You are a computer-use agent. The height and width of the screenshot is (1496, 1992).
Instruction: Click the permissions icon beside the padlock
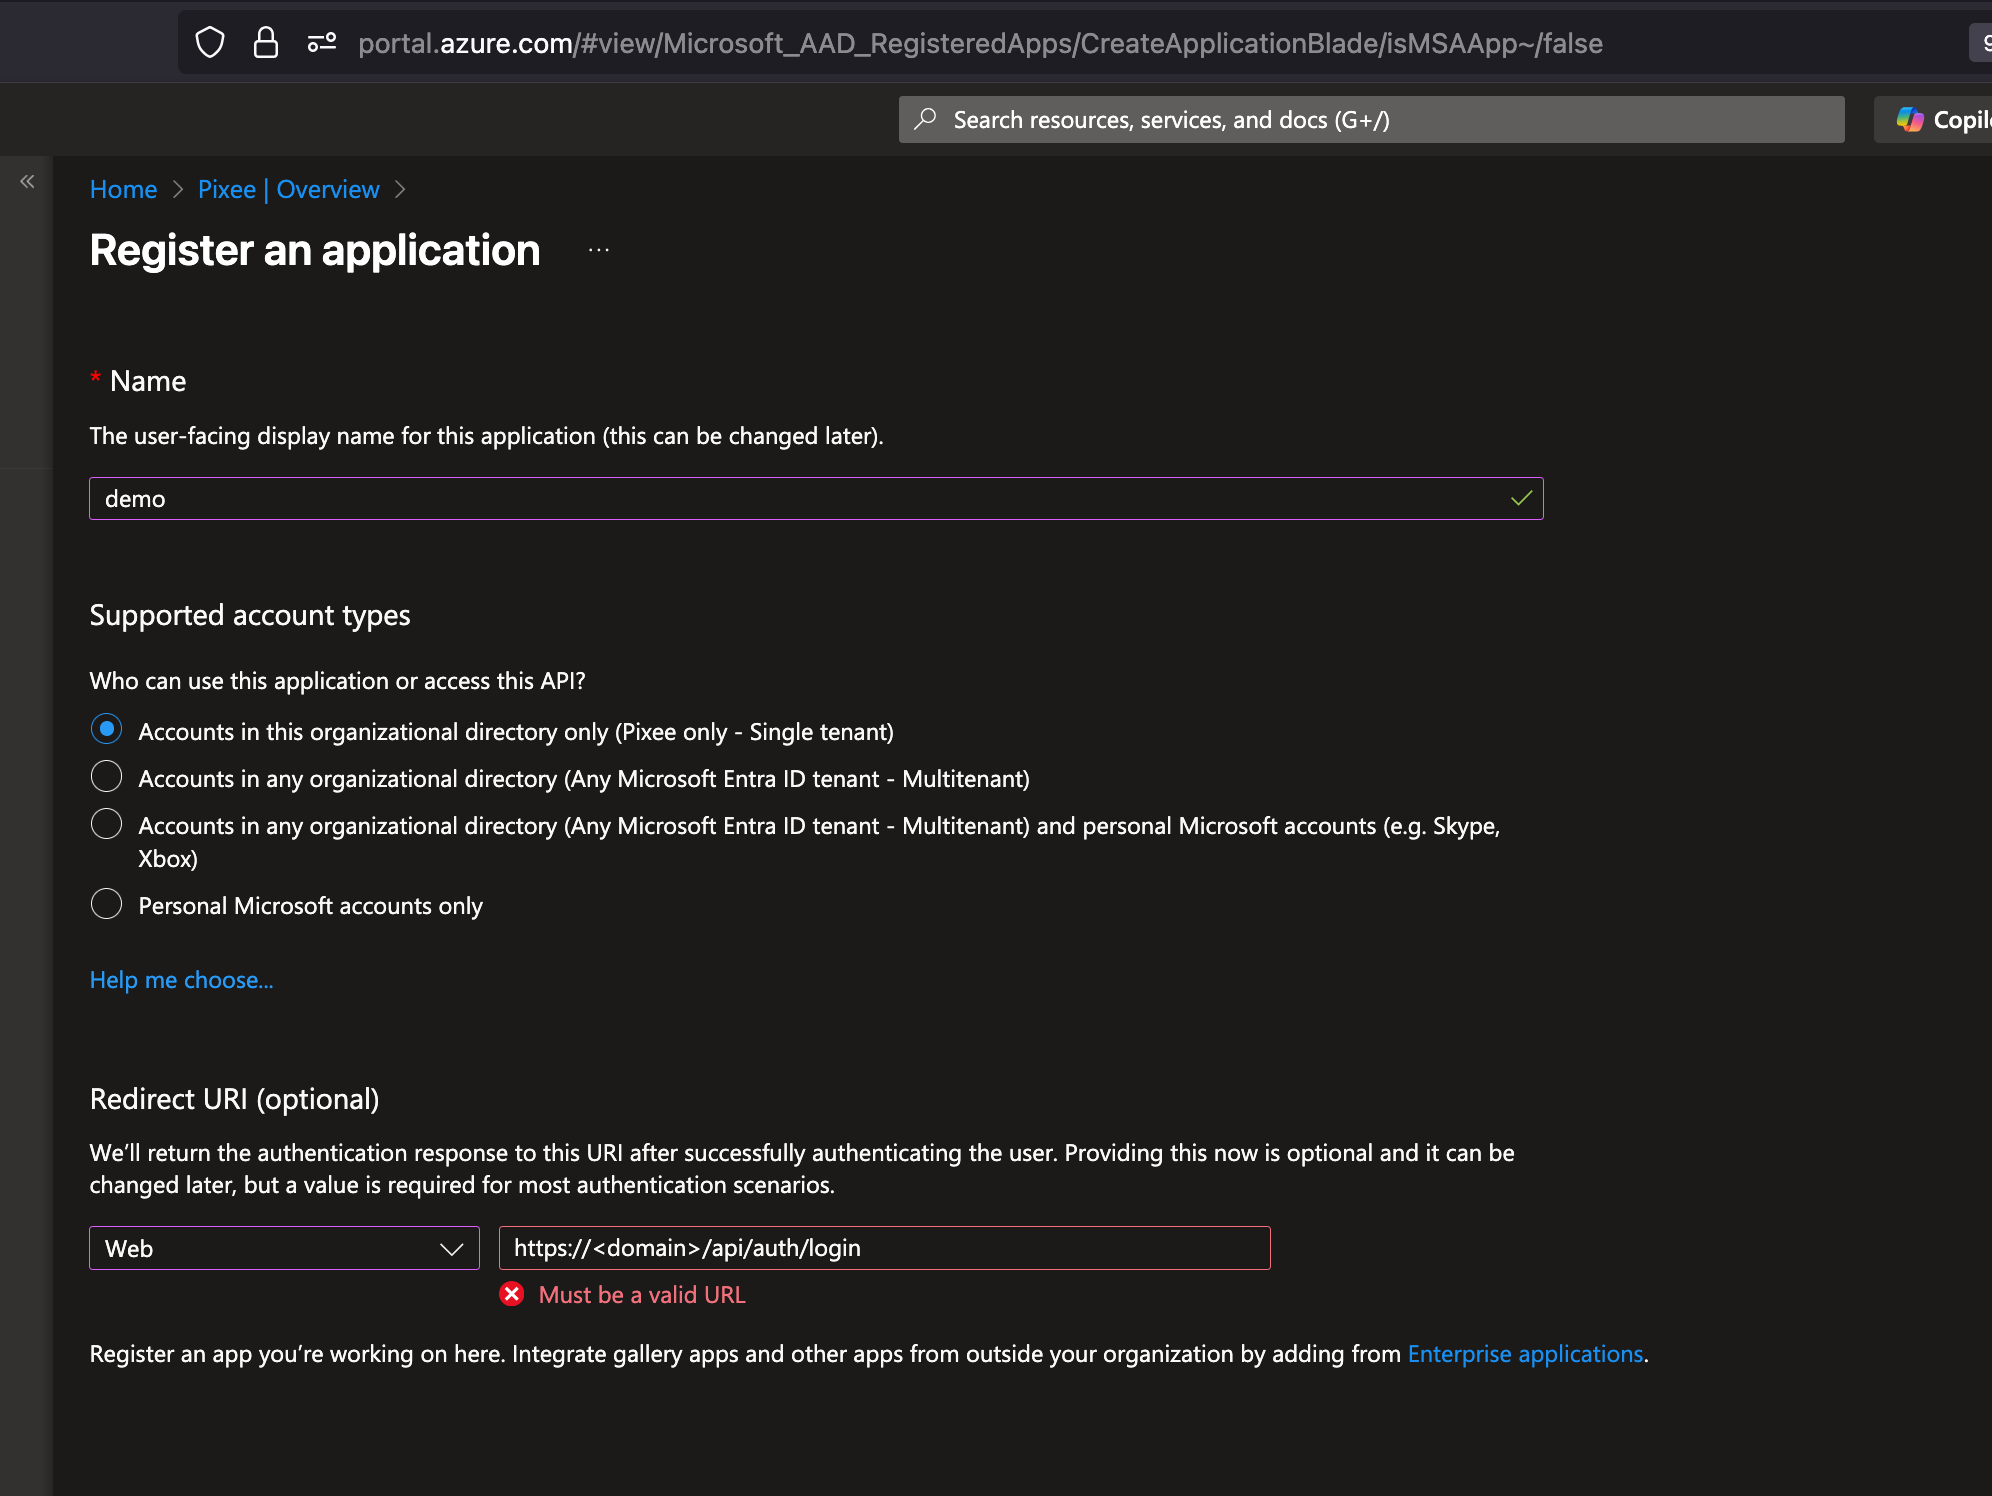[x=321, y=42]
